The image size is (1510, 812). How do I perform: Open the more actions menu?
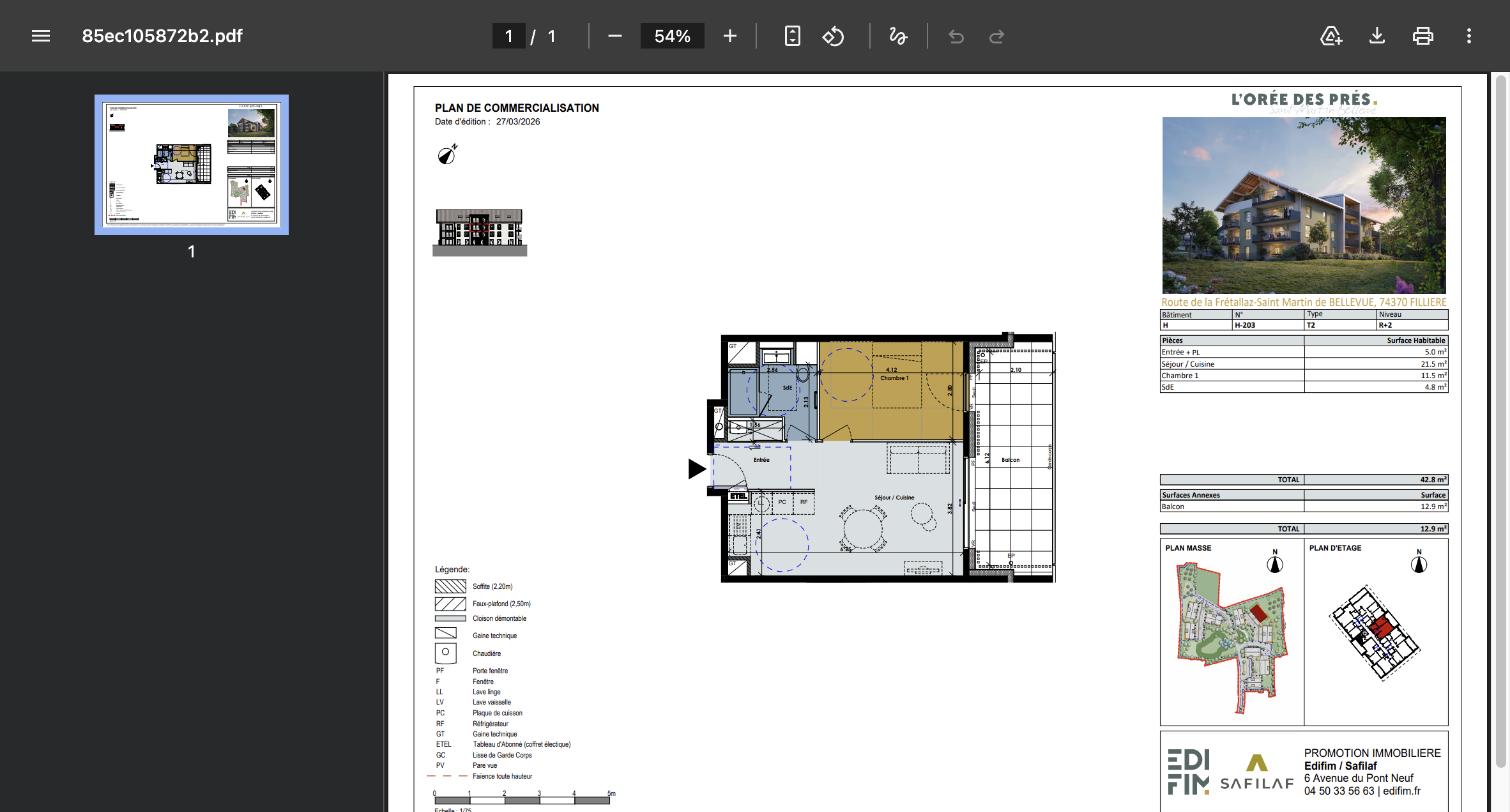coord(1469,36)
